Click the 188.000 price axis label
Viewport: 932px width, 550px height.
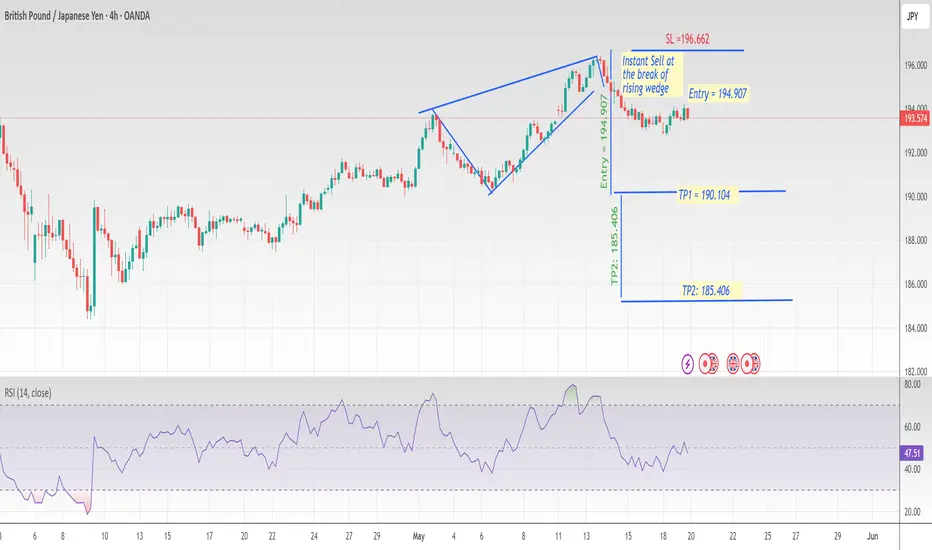pos(915,240)
